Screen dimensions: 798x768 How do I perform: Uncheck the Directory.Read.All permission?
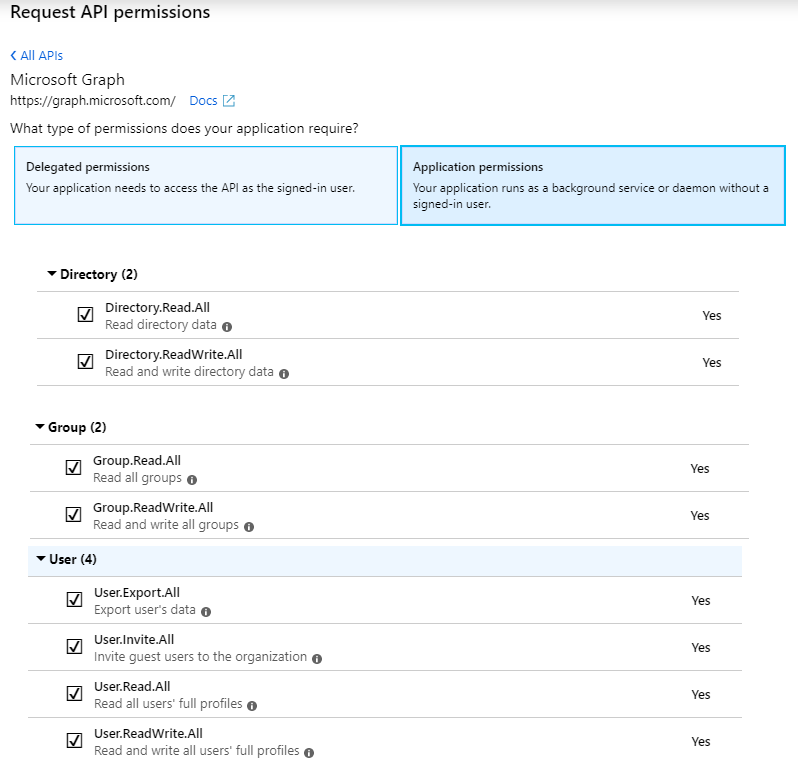click(x=85, y=315)
